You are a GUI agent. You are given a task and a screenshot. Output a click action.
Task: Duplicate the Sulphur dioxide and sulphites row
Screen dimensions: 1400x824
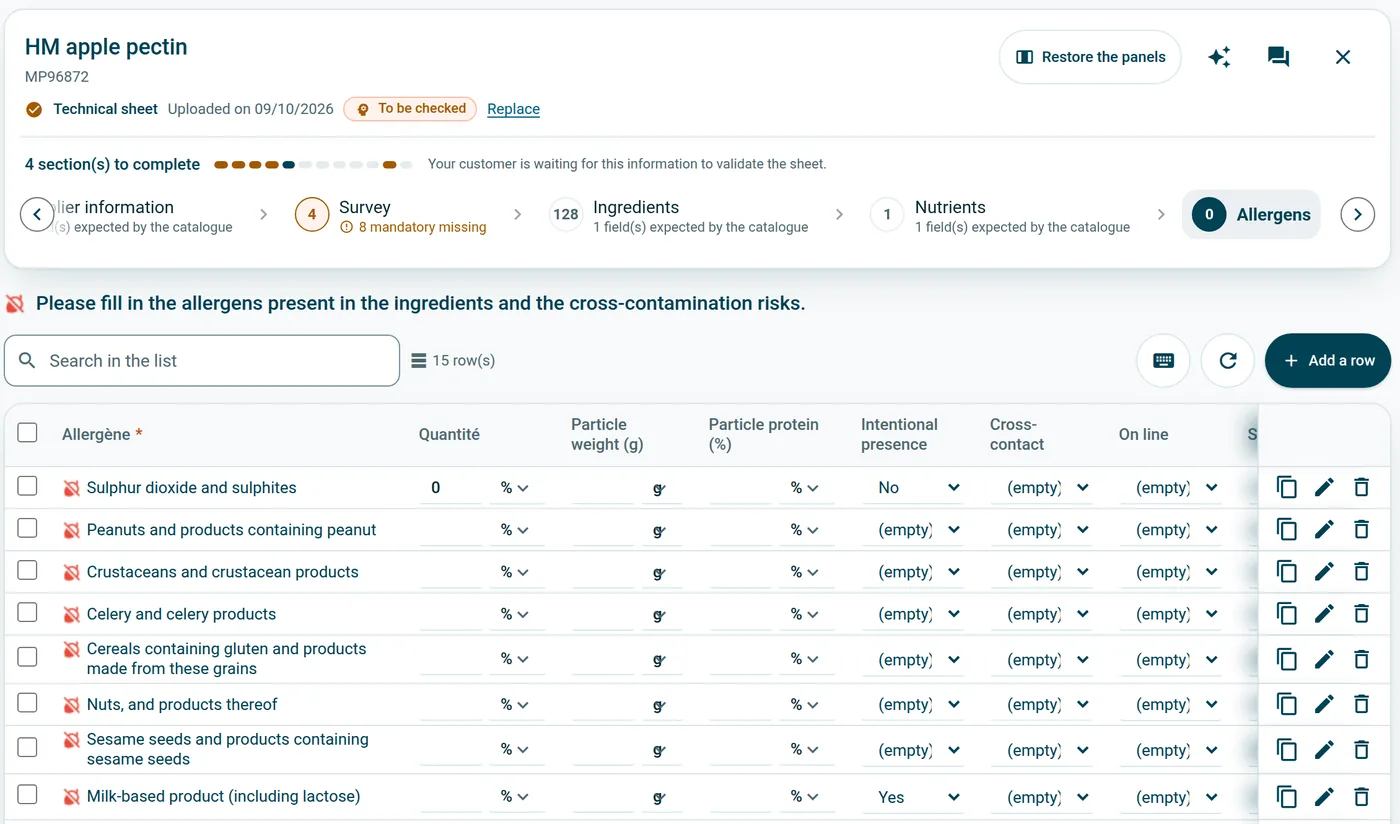[x=1287, y=488]
